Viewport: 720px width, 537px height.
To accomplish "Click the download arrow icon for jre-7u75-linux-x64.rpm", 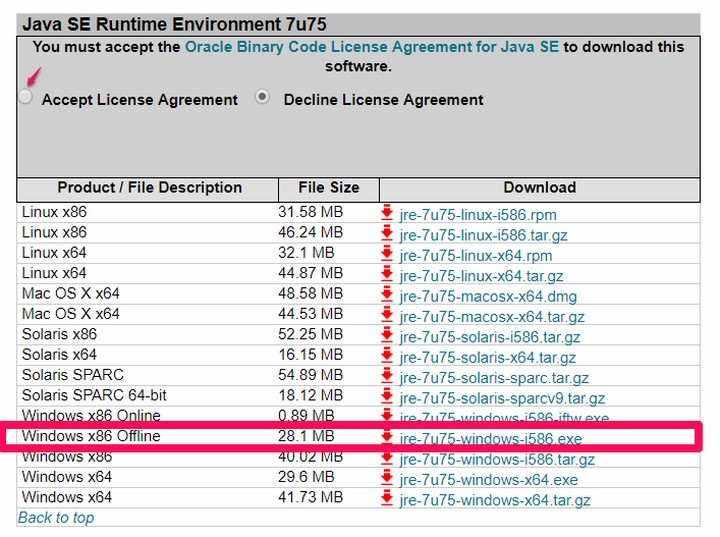I will coord(387,255).
